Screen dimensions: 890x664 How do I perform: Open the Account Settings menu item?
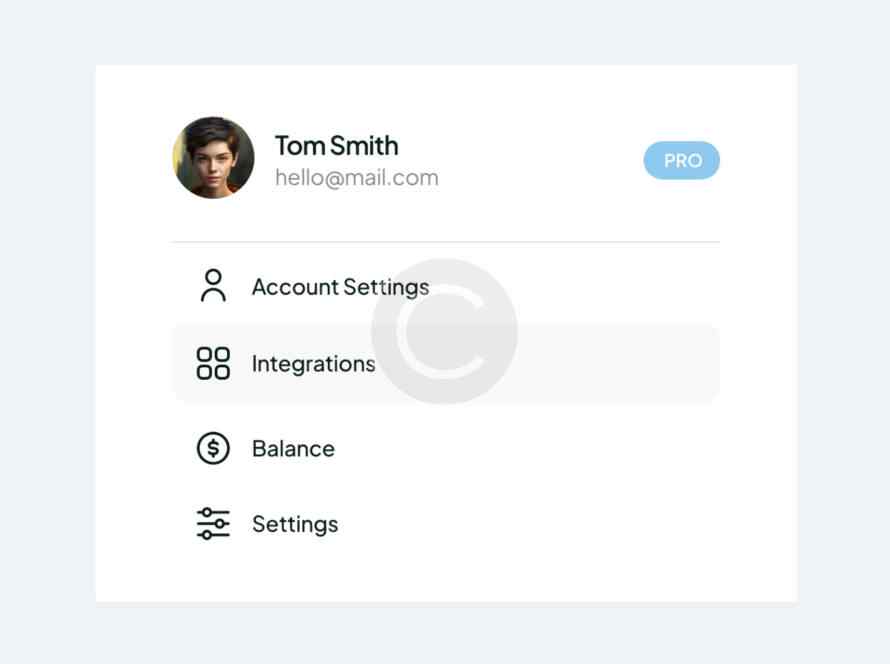340,287
